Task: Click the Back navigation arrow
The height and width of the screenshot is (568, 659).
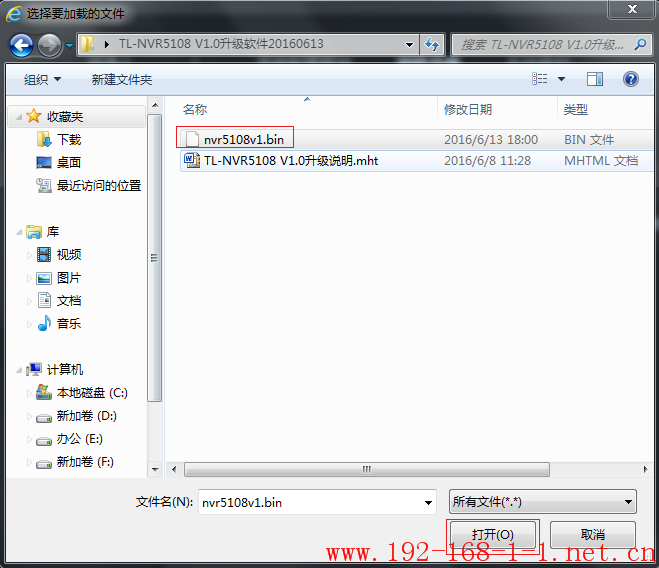Action: coord(21,45)
